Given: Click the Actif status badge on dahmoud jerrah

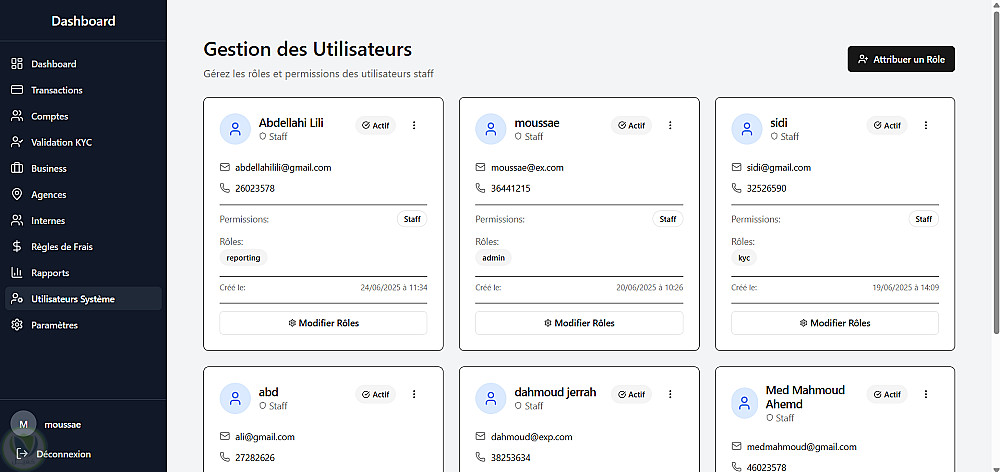Looking at the screenshot, I should click(631, 394).
